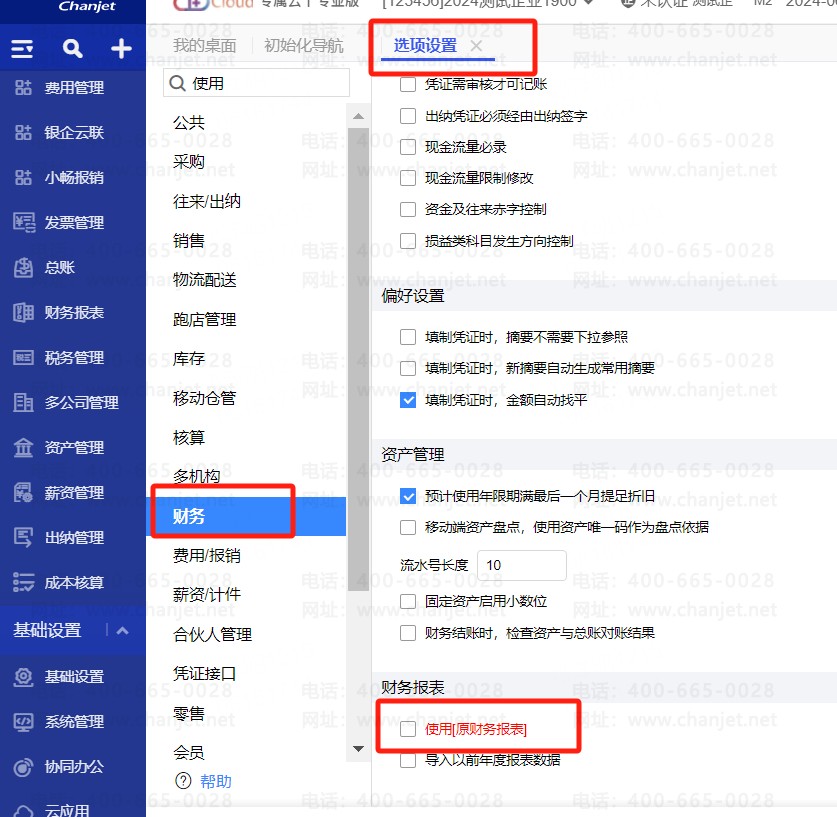The image size is (837, 817).
Task: Check 新摘要自动生成常用摘要 checkbox
Action: (408, 368)
